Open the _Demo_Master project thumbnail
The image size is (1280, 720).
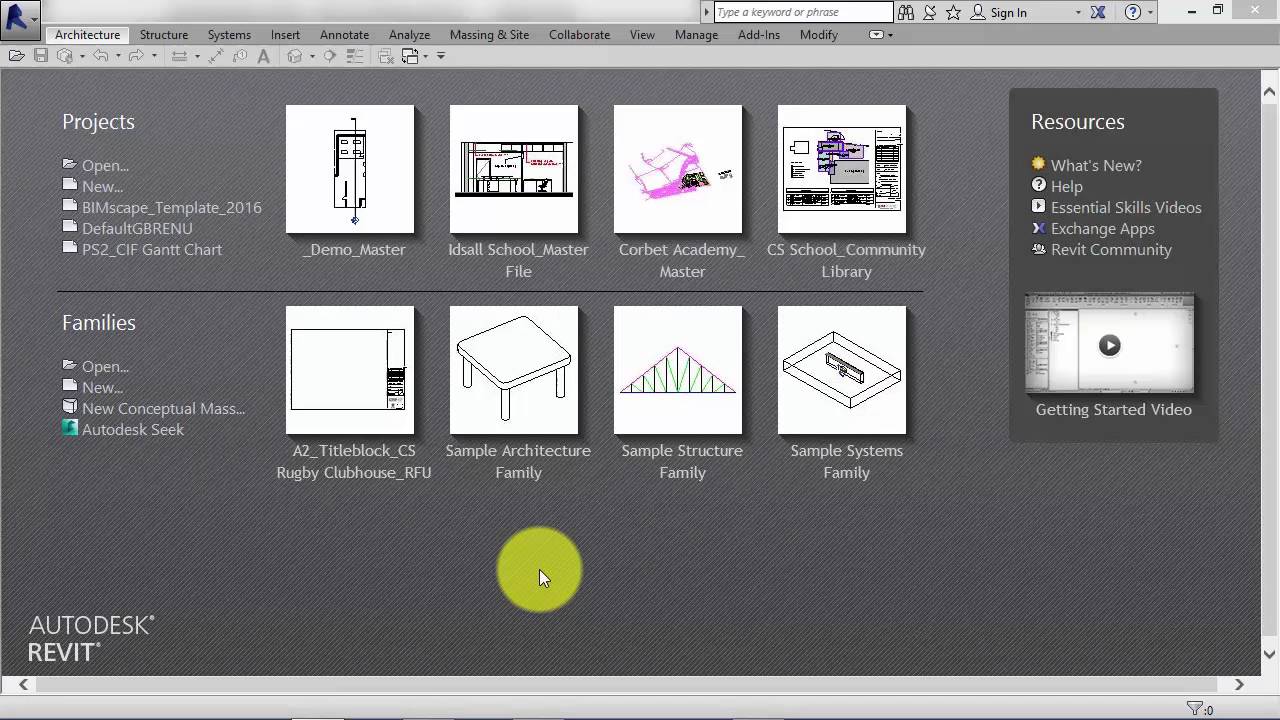click(x=350, y=169)
